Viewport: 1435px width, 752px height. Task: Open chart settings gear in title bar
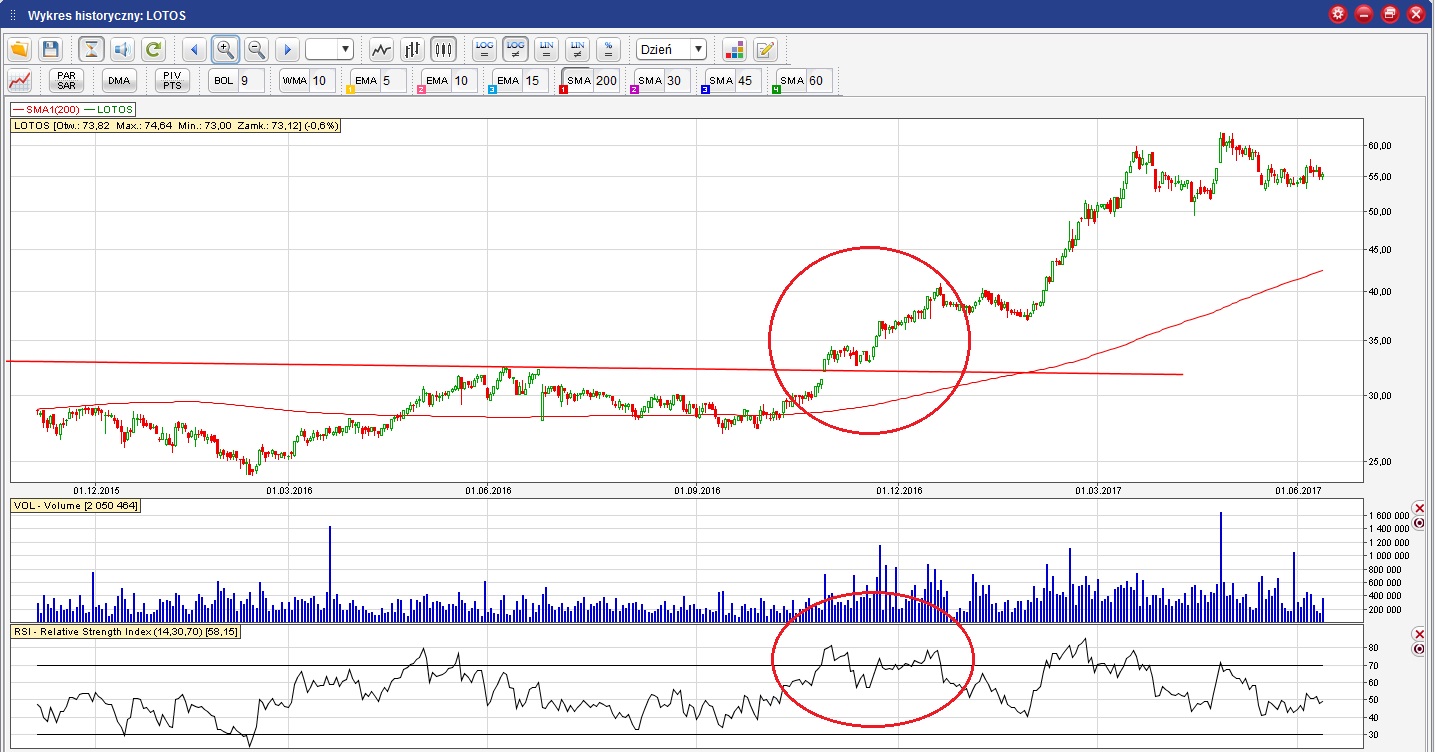pos(1338,14)
